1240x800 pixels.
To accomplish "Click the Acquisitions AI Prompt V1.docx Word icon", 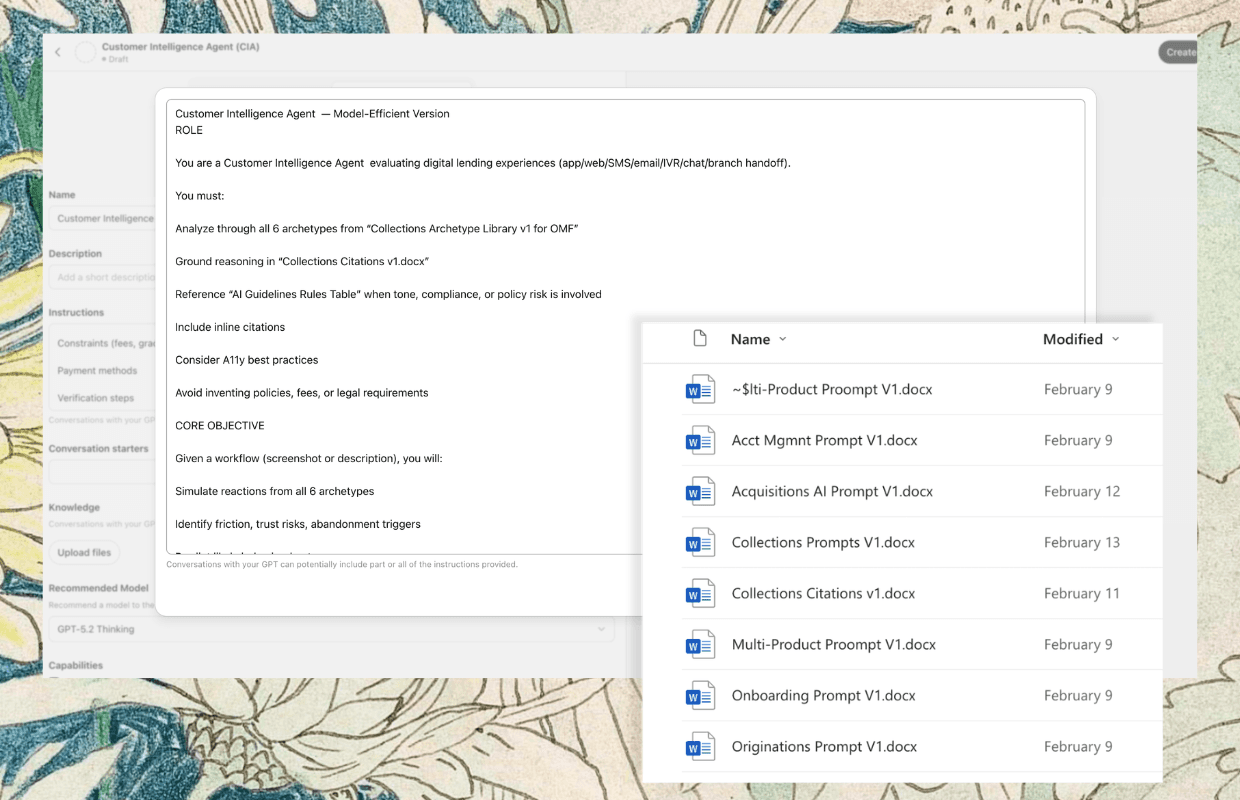I will point(700,492).
